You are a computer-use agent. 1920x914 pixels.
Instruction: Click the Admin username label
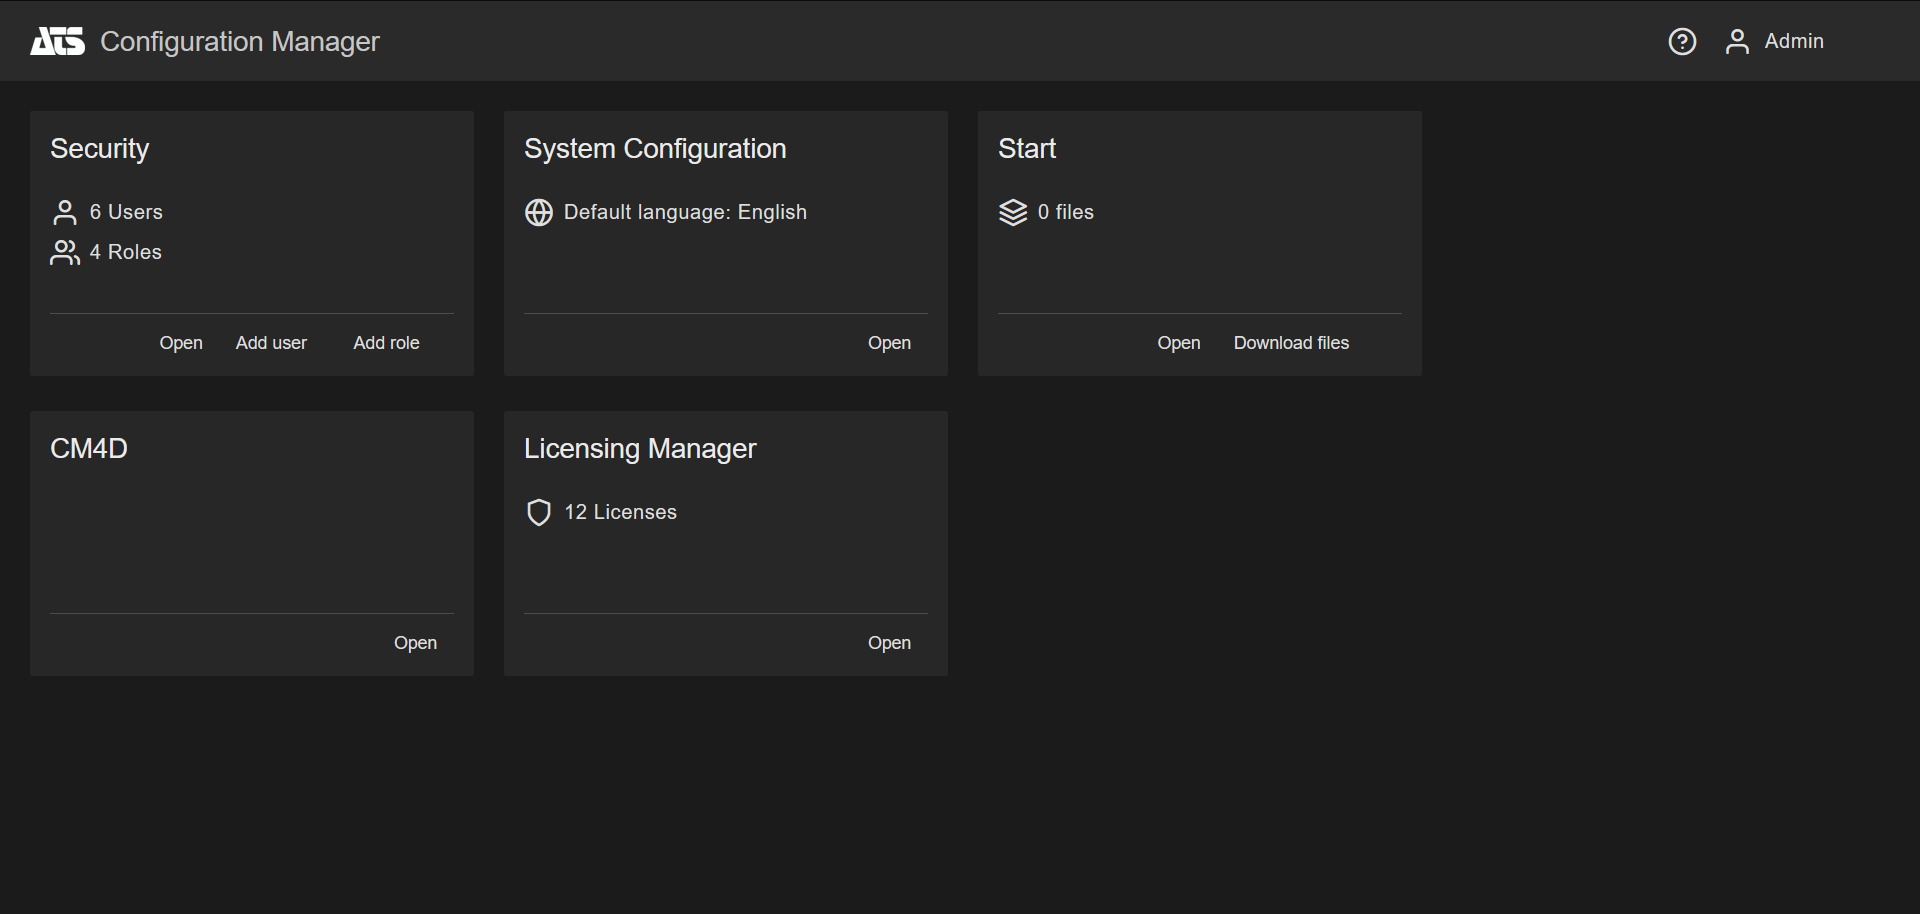(x=1793, y=41)
